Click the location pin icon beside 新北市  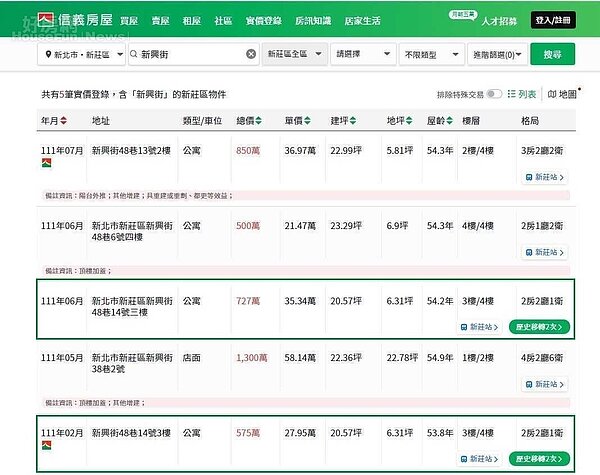[x=48, y=54]
